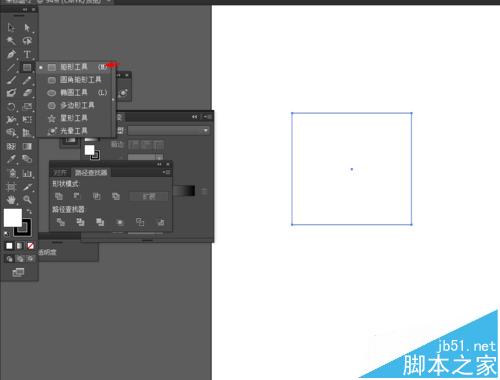This screenshot has height=380, width=500.
Task: Select the Column Graph tool
Action: 27,173
